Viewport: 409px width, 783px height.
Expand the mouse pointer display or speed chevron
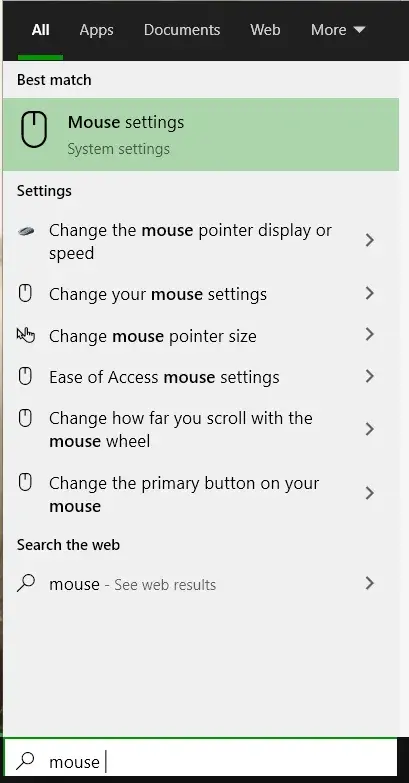coord(370,240)
